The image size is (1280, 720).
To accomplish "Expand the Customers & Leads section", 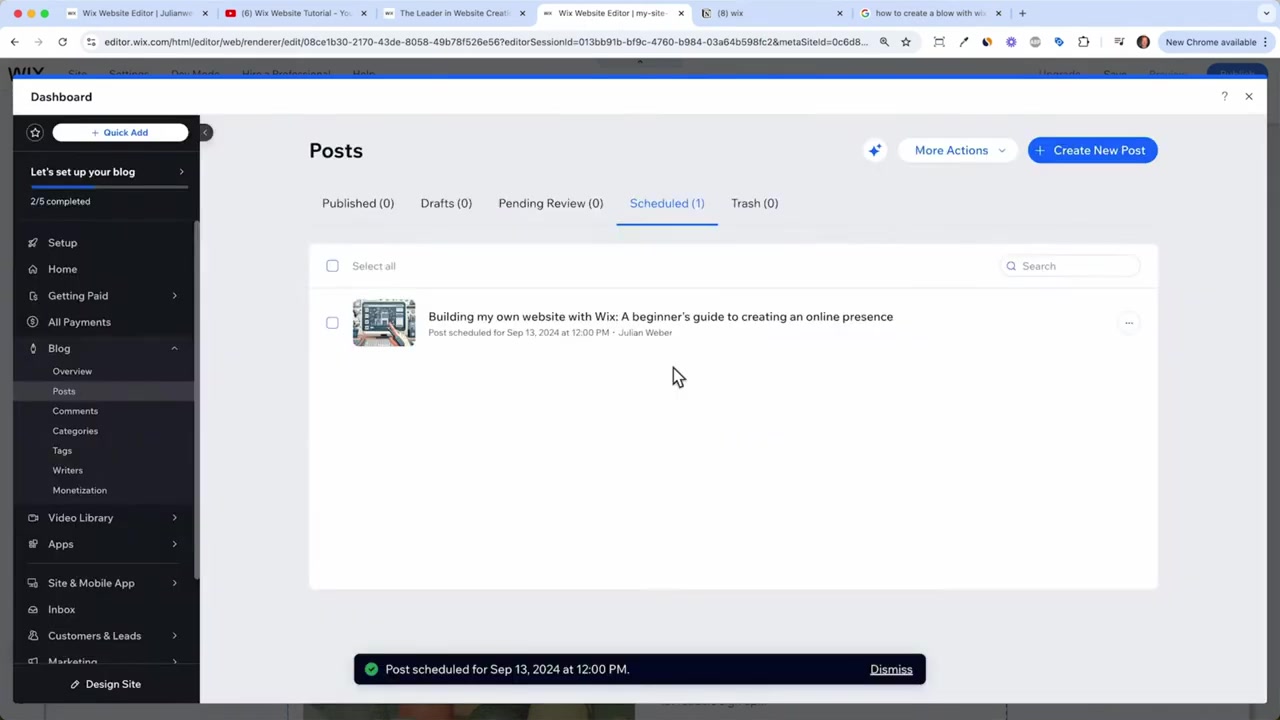I will (174, 636).
